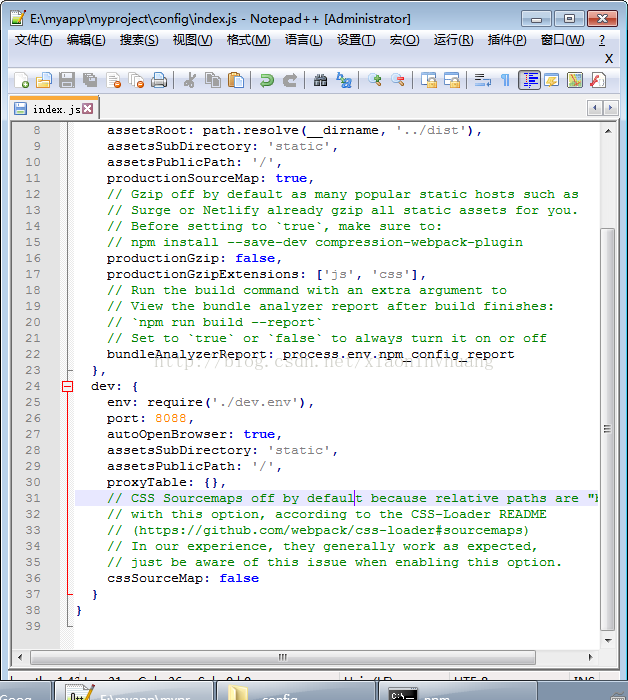The height and width of the screenshot is (700, 628).
Task: Open the 文件(F) menu
Action: click(x=33, y=40)
